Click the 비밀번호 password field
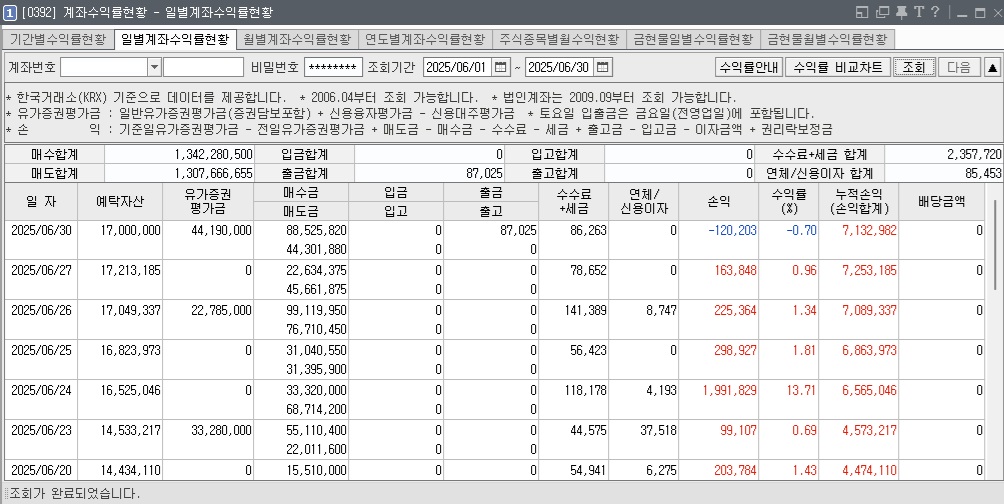 pyautogui.click(x=333, y=67)
